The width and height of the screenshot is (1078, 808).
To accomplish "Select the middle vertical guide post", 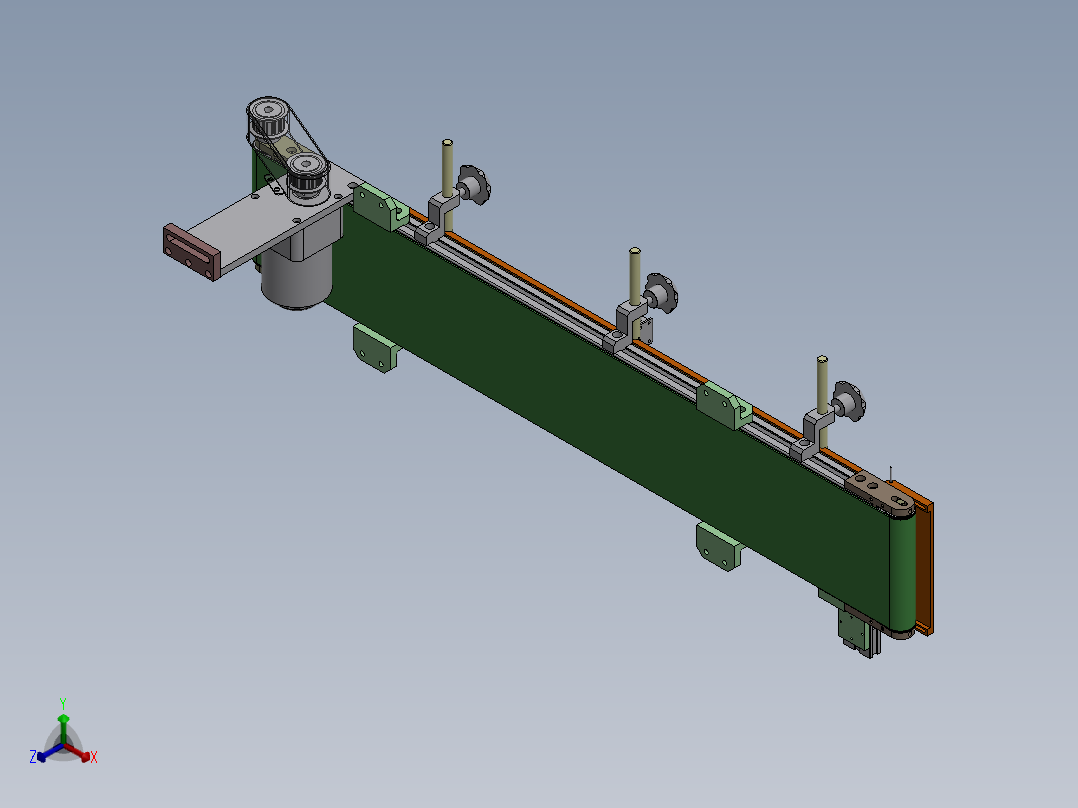I will pyautogui.click(x=635, y=278).
